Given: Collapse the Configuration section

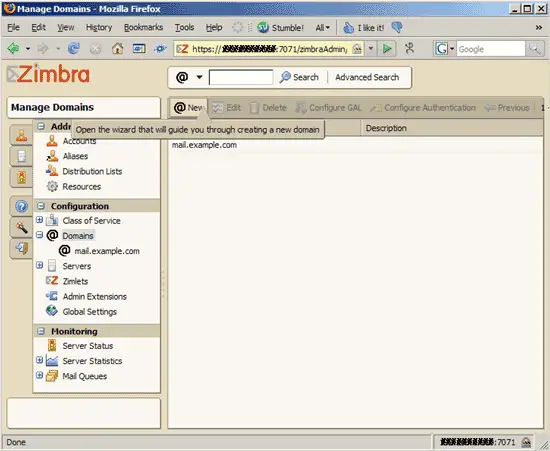Looking at the screenshot, I should [x=41, y=206].
